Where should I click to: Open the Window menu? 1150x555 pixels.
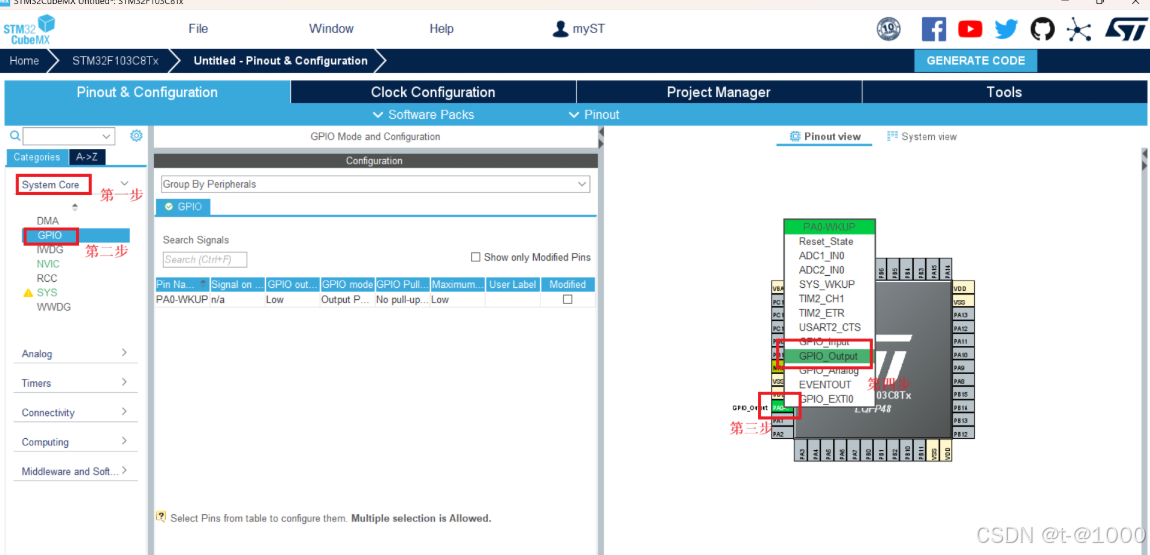click(331, 29)
